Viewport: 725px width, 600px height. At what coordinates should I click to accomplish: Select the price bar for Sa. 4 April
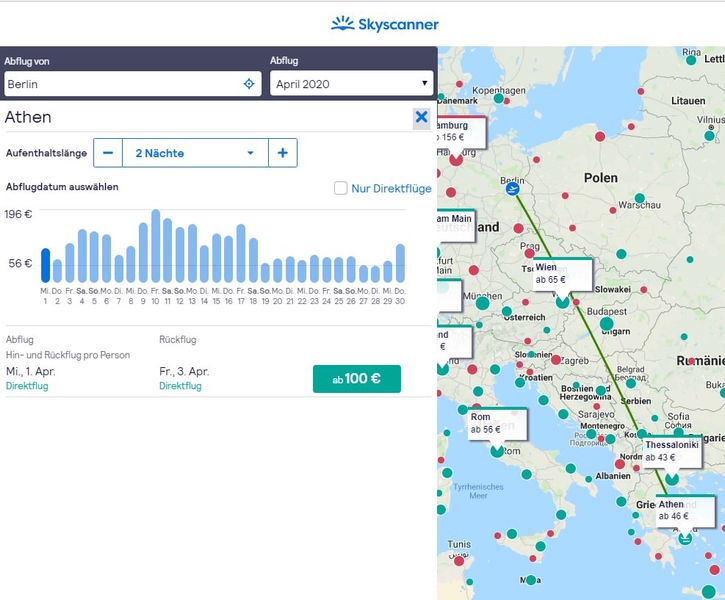82,256
